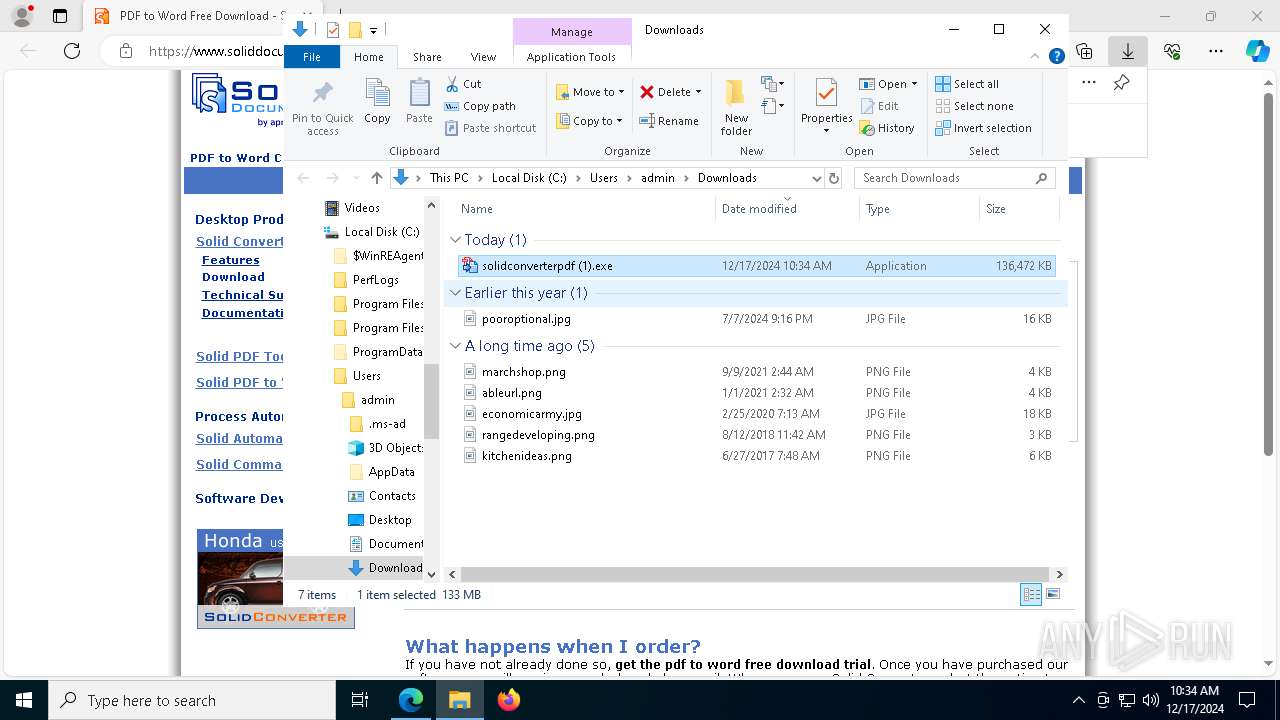Expand the Delete dropdown arrow

[x=698, y=92]
